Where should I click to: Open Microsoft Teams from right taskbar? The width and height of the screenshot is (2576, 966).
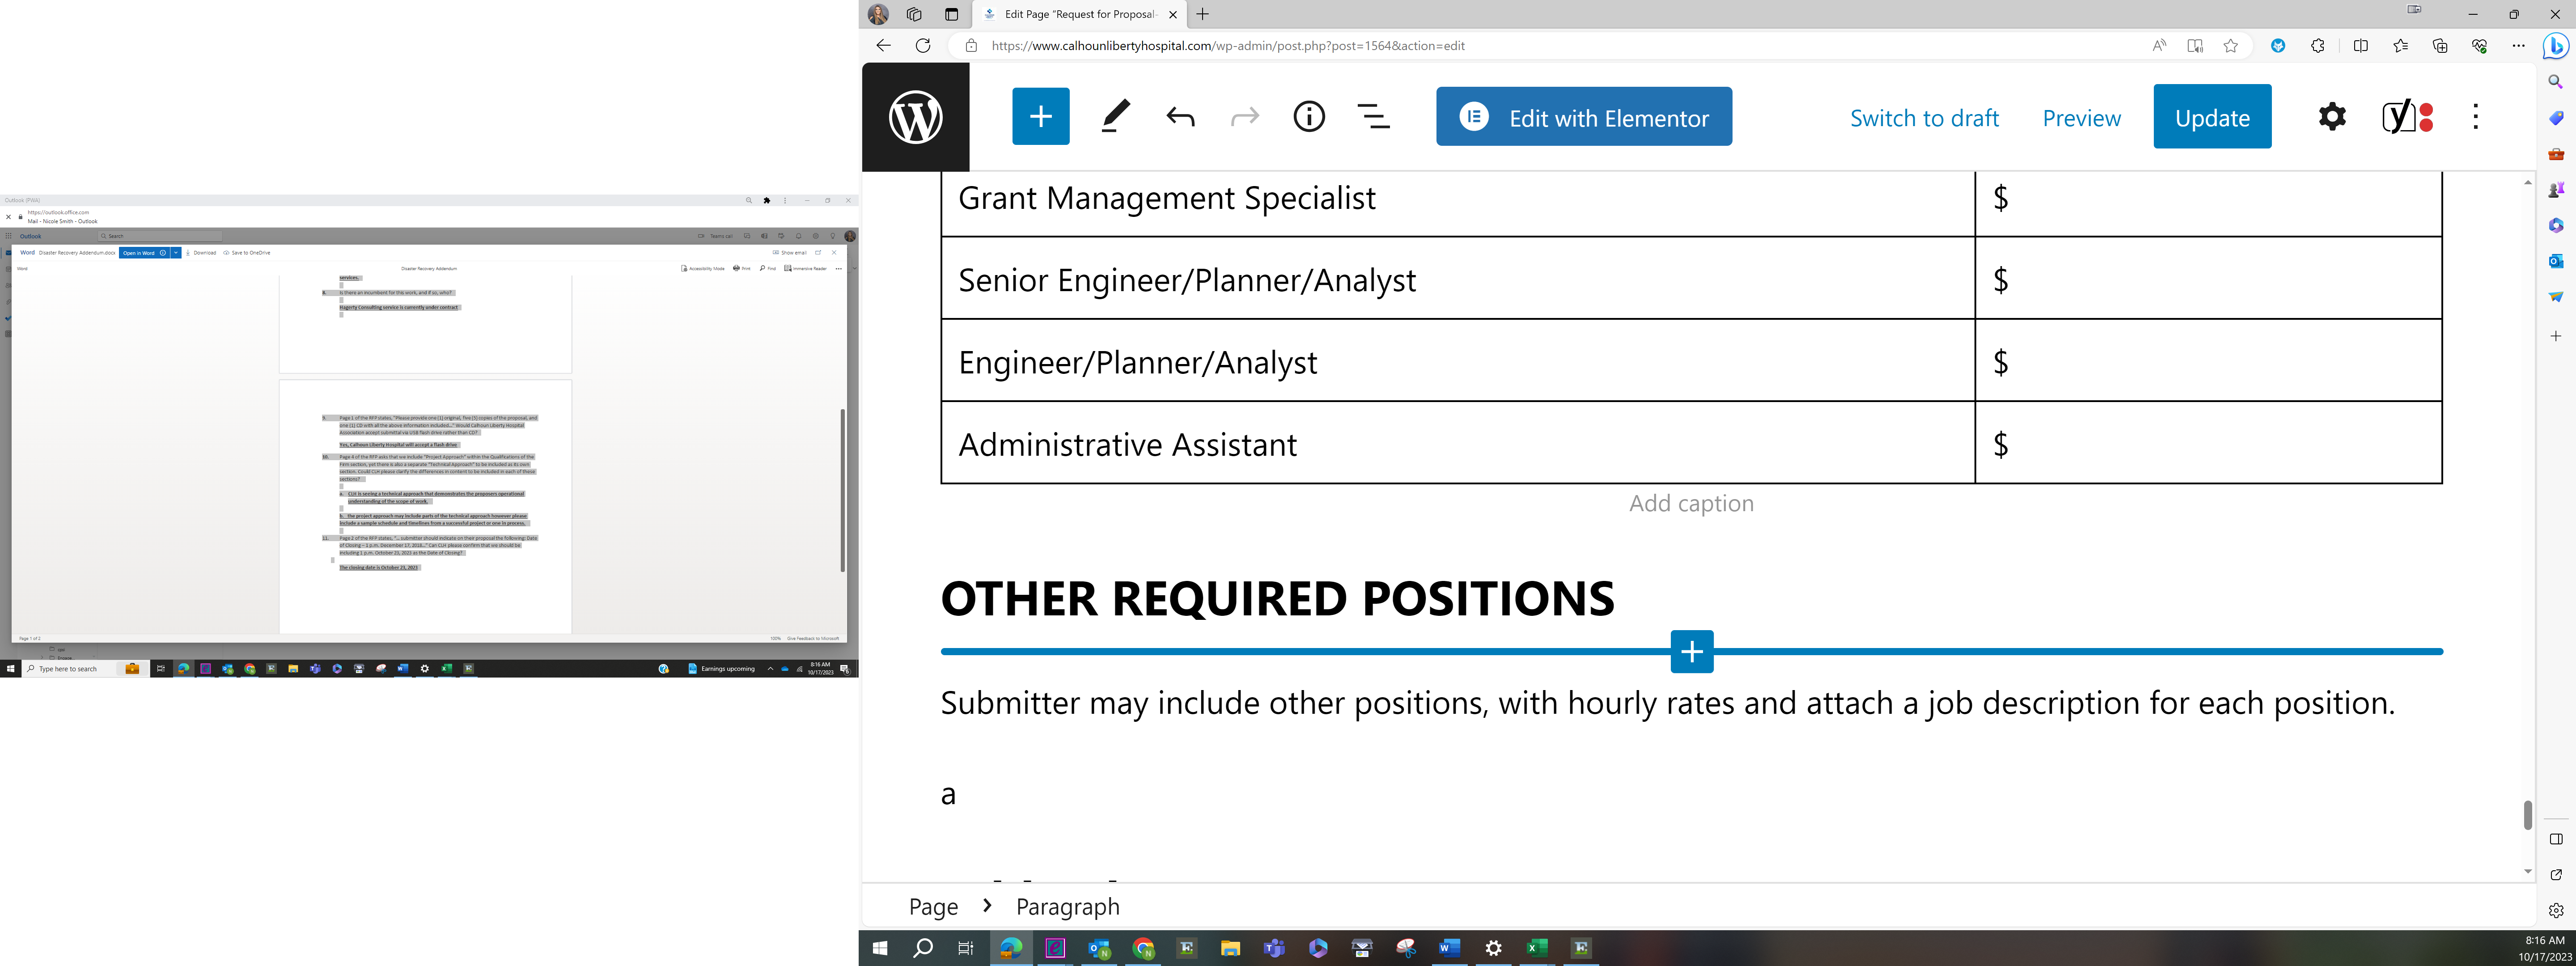click(1274, 948)
